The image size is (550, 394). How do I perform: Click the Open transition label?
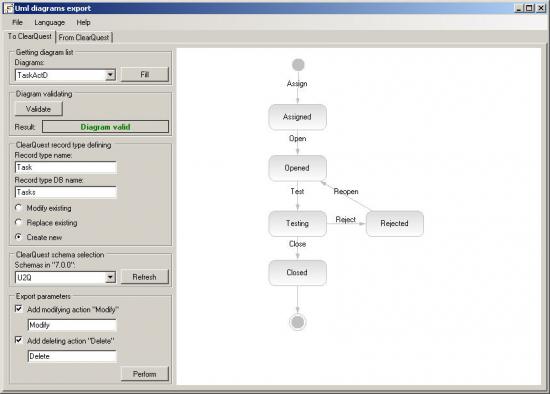(x=297, y=139)
